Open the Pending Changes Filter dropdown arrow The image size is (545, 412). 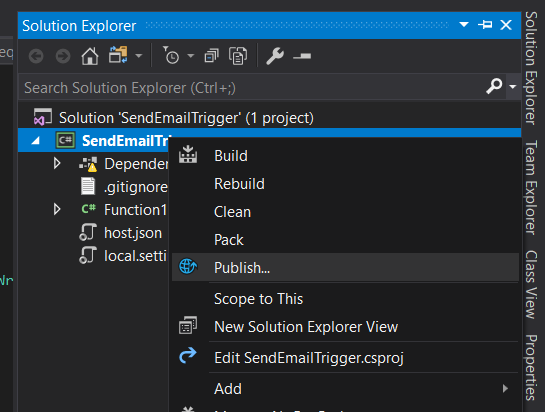pyautogui.click(x=190, y=56)
